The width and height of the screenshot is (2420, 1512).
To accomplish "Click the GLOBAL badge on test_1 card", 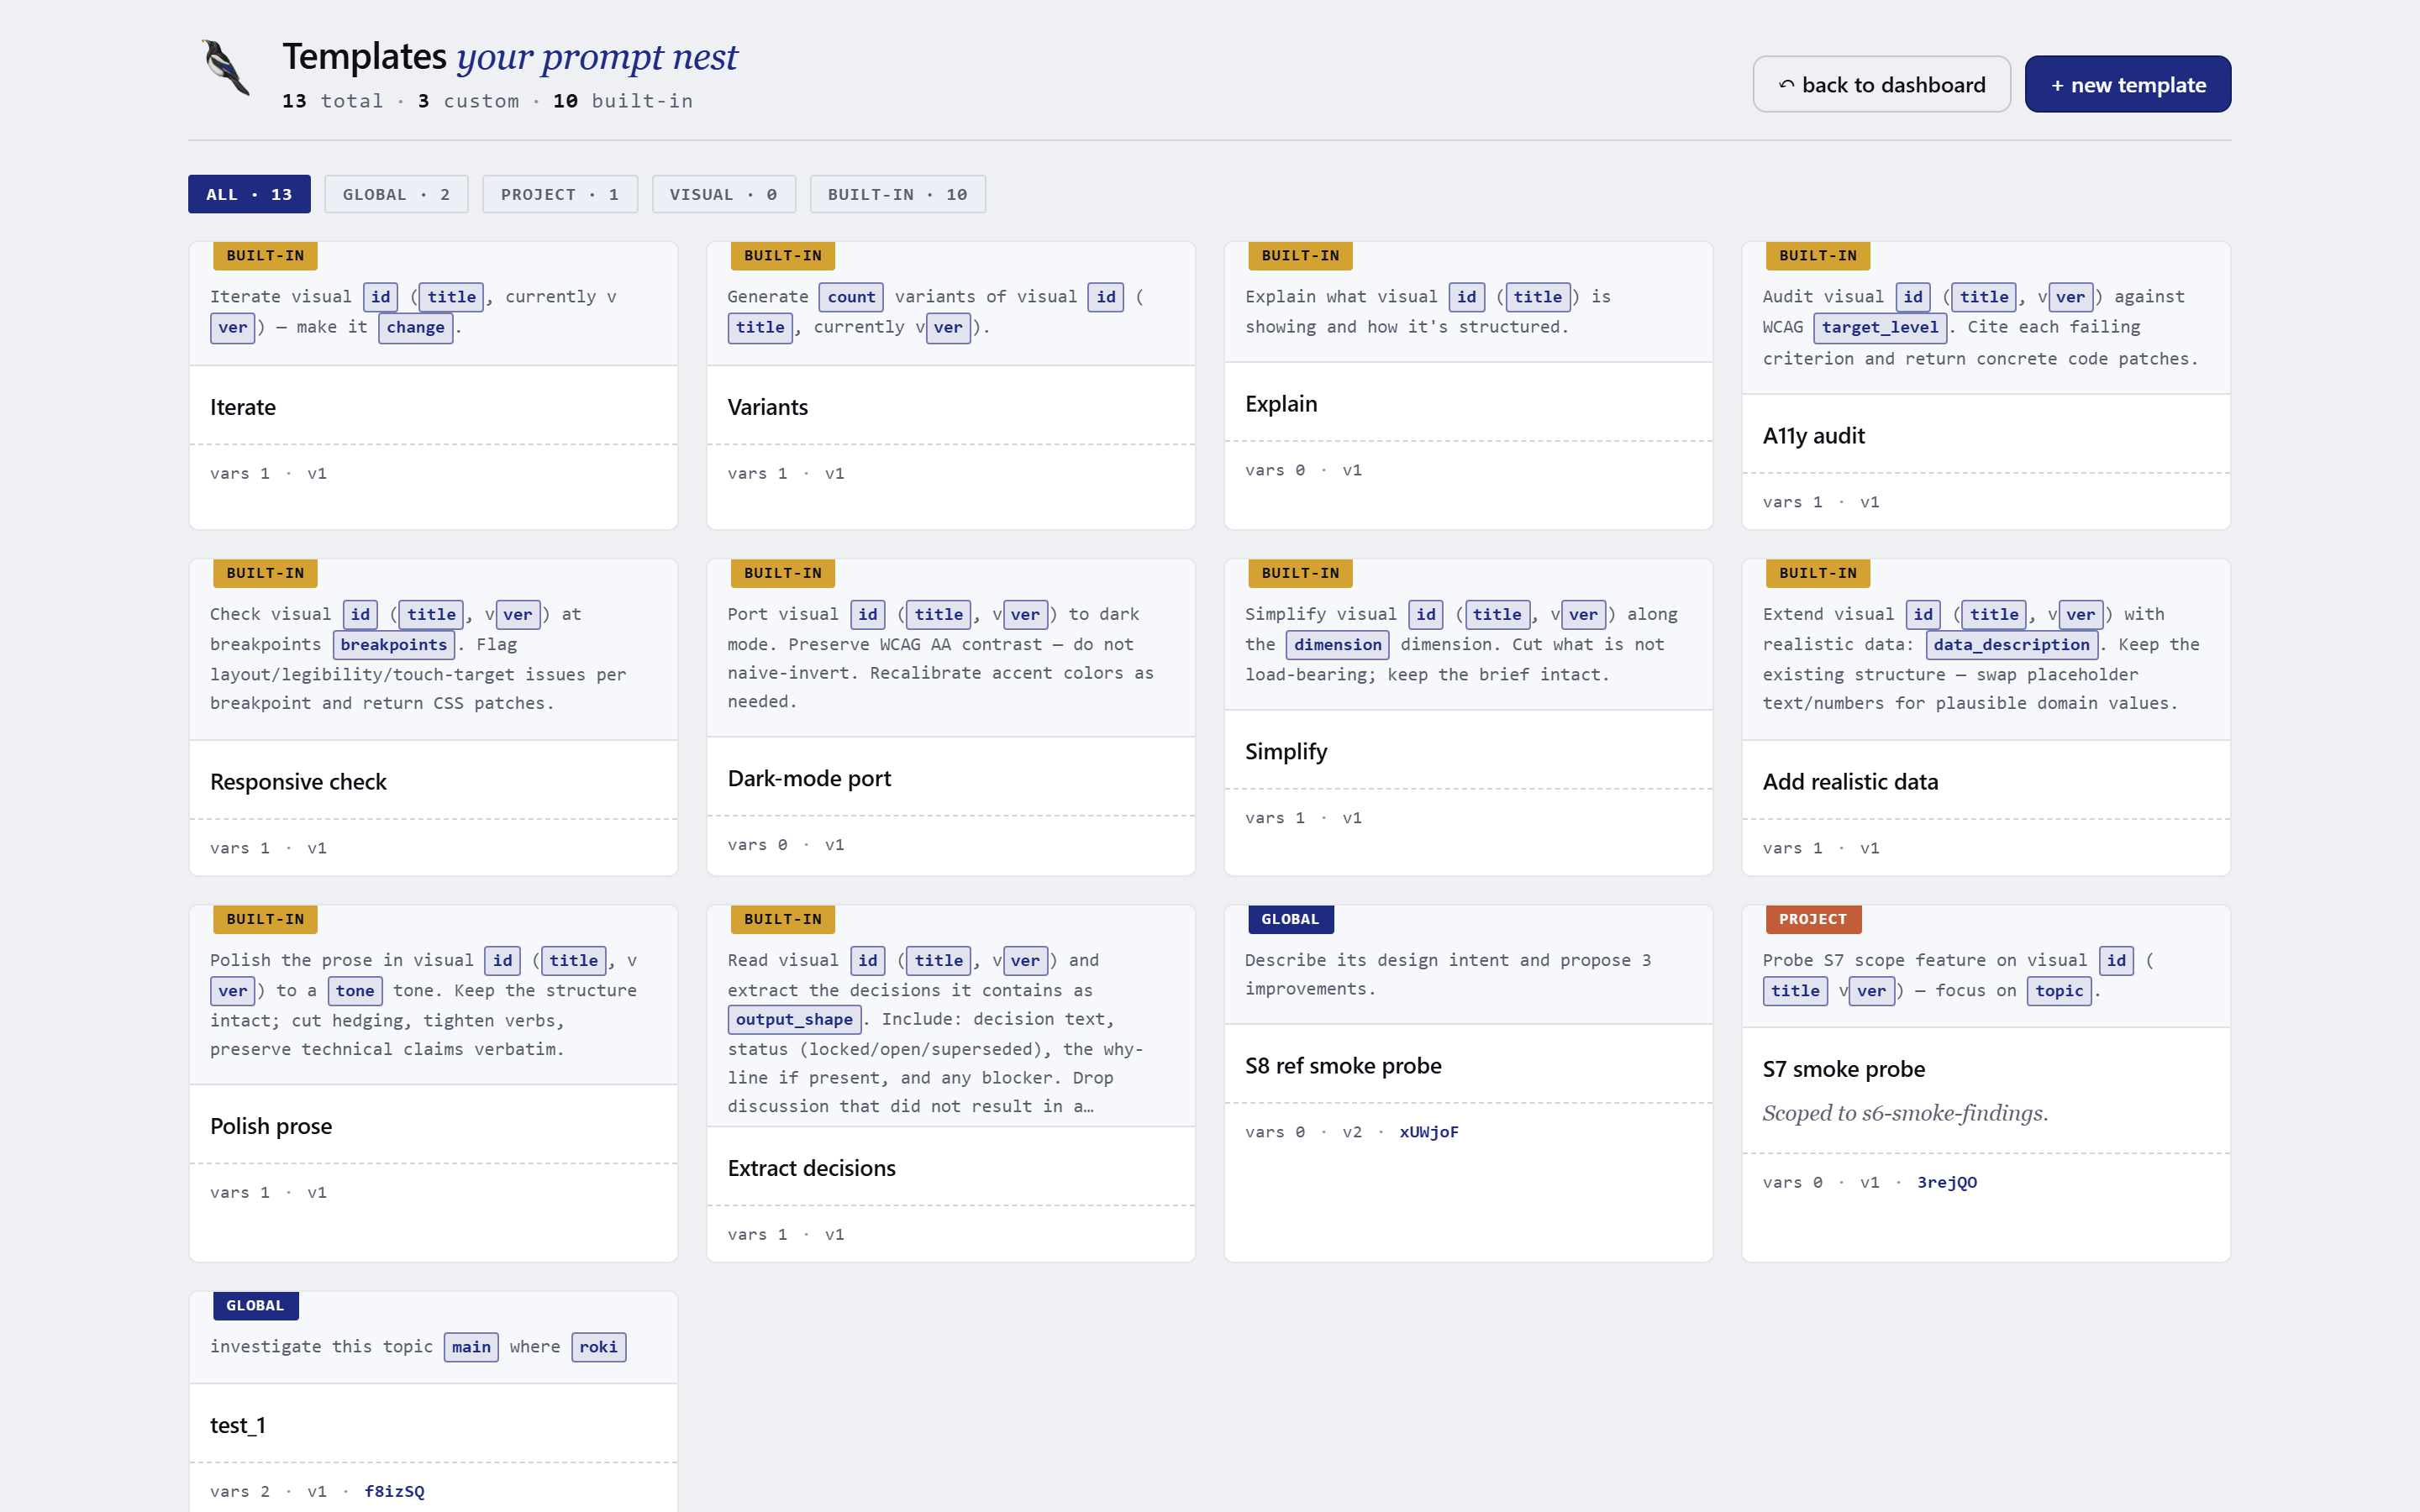I will pyautogui.click(x=255, y=1305).
